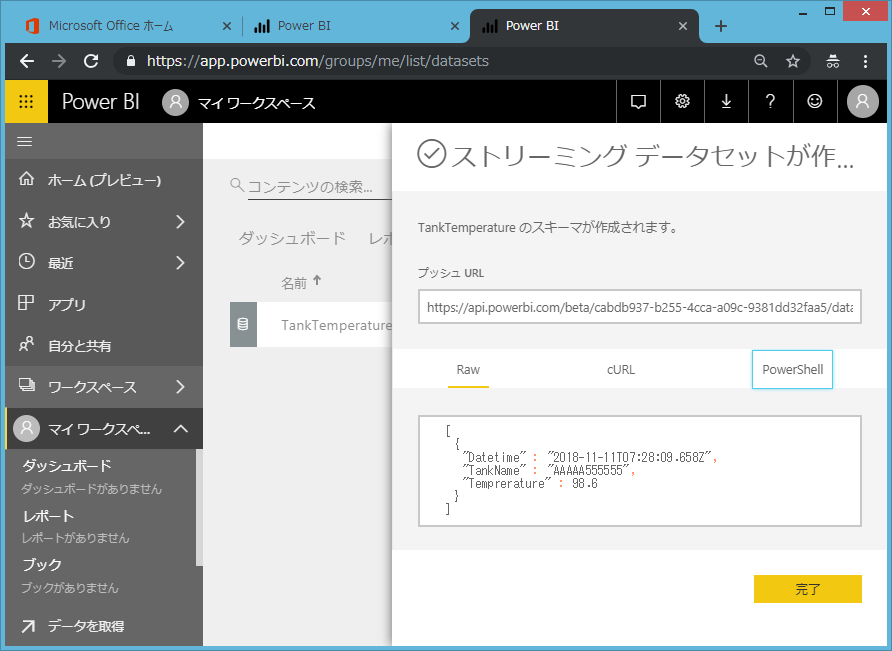Screen dimensions: 892x651
Task: Click the Apps (アプリ) grid icon
Action: [x=26, y=303]
